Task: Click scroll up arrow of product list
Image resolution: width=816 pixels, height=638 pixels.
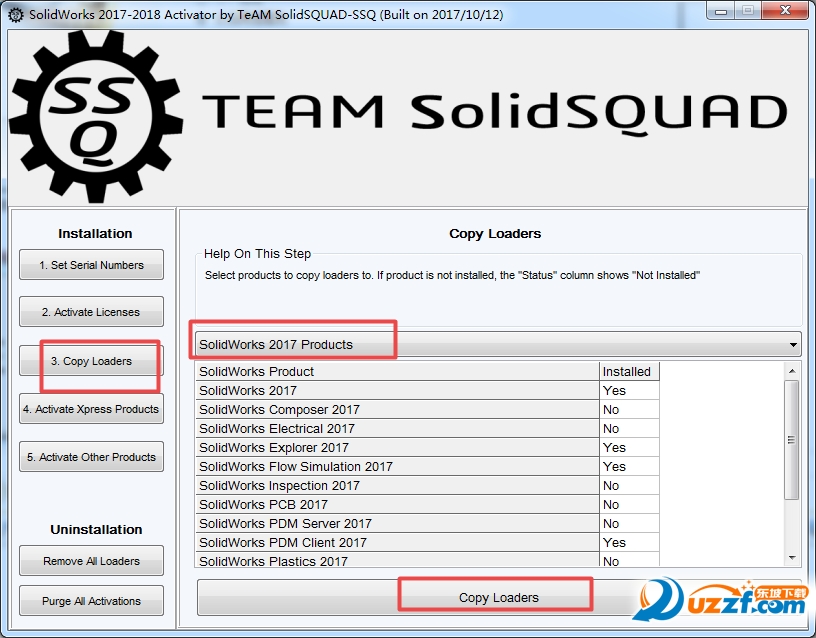Action: point(792,371)
